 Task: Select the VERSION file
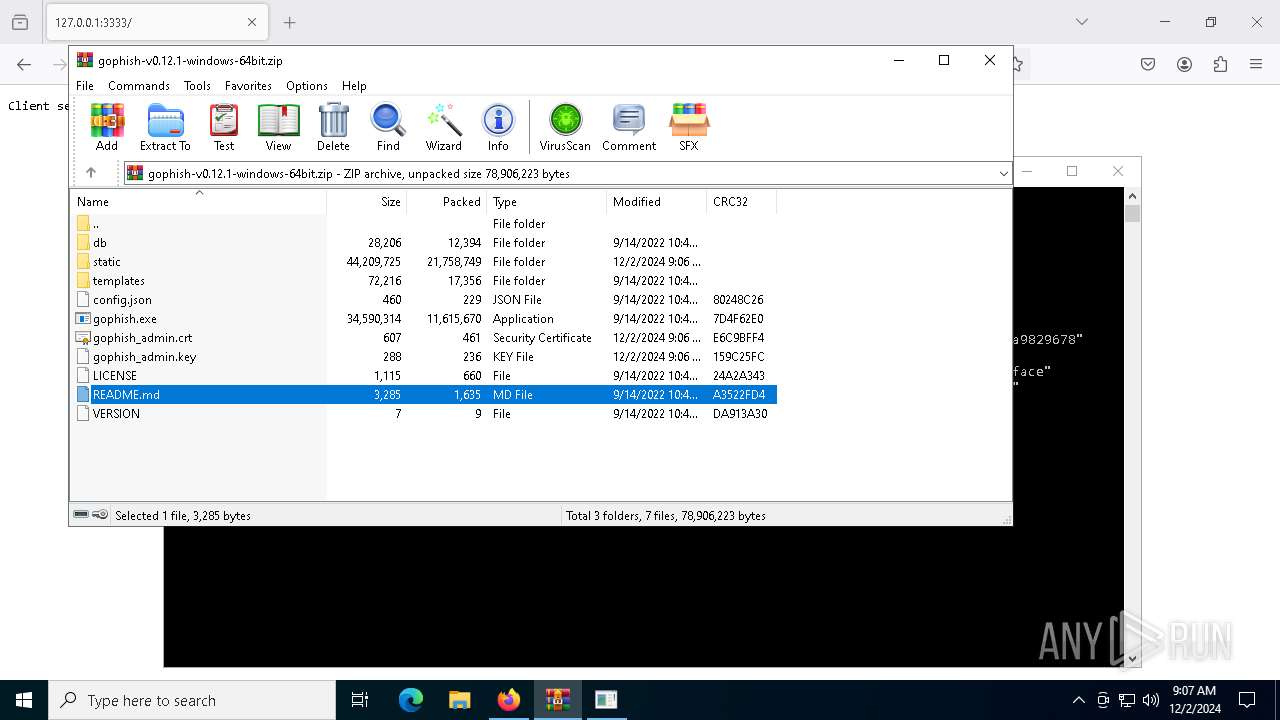(424, 414)
